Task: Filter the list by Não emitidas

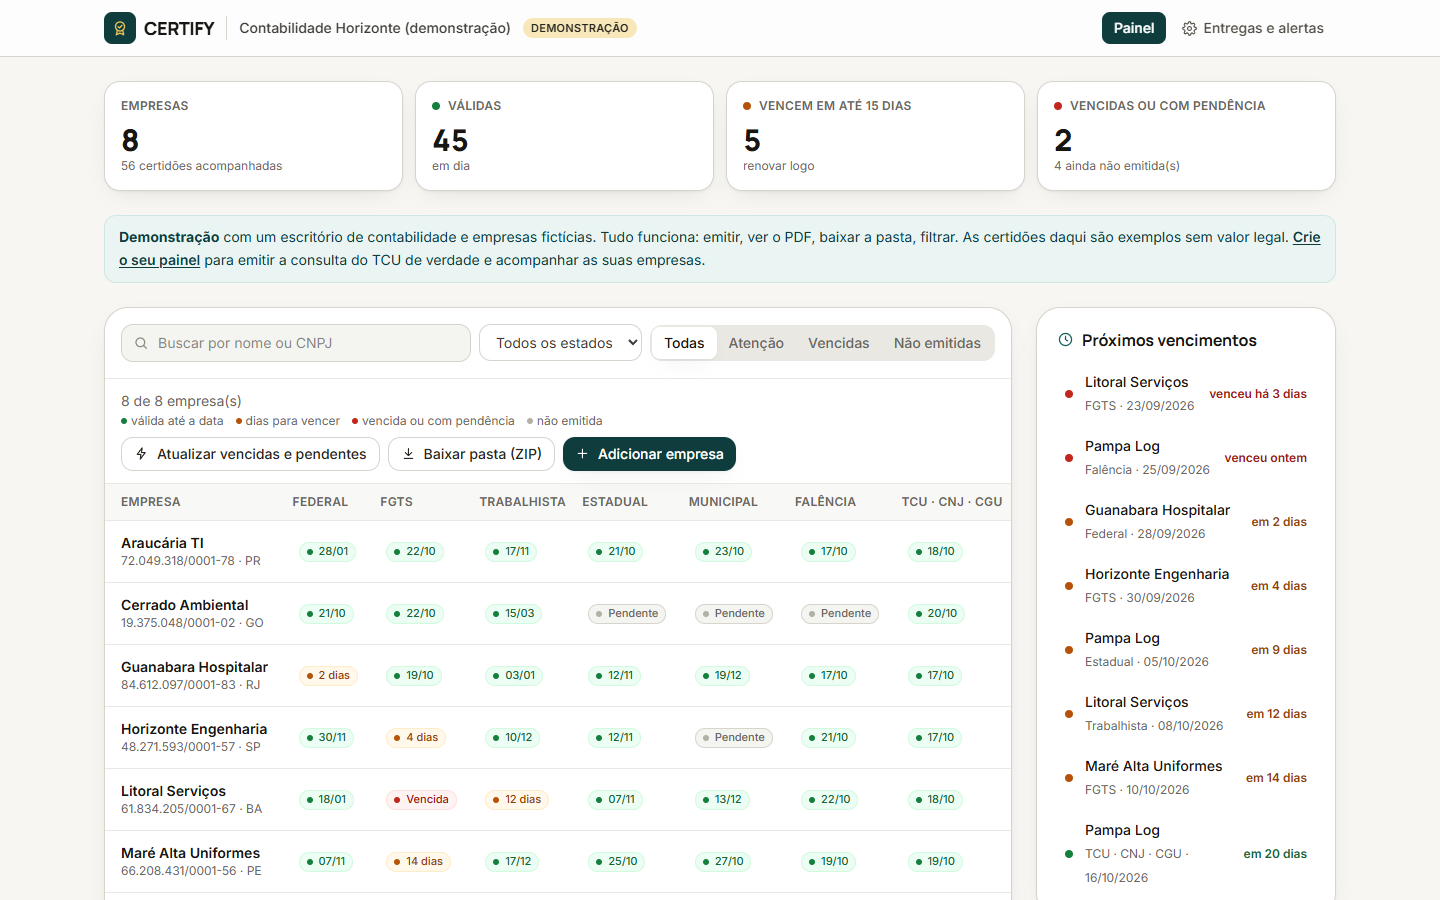Action: (937, 343)
